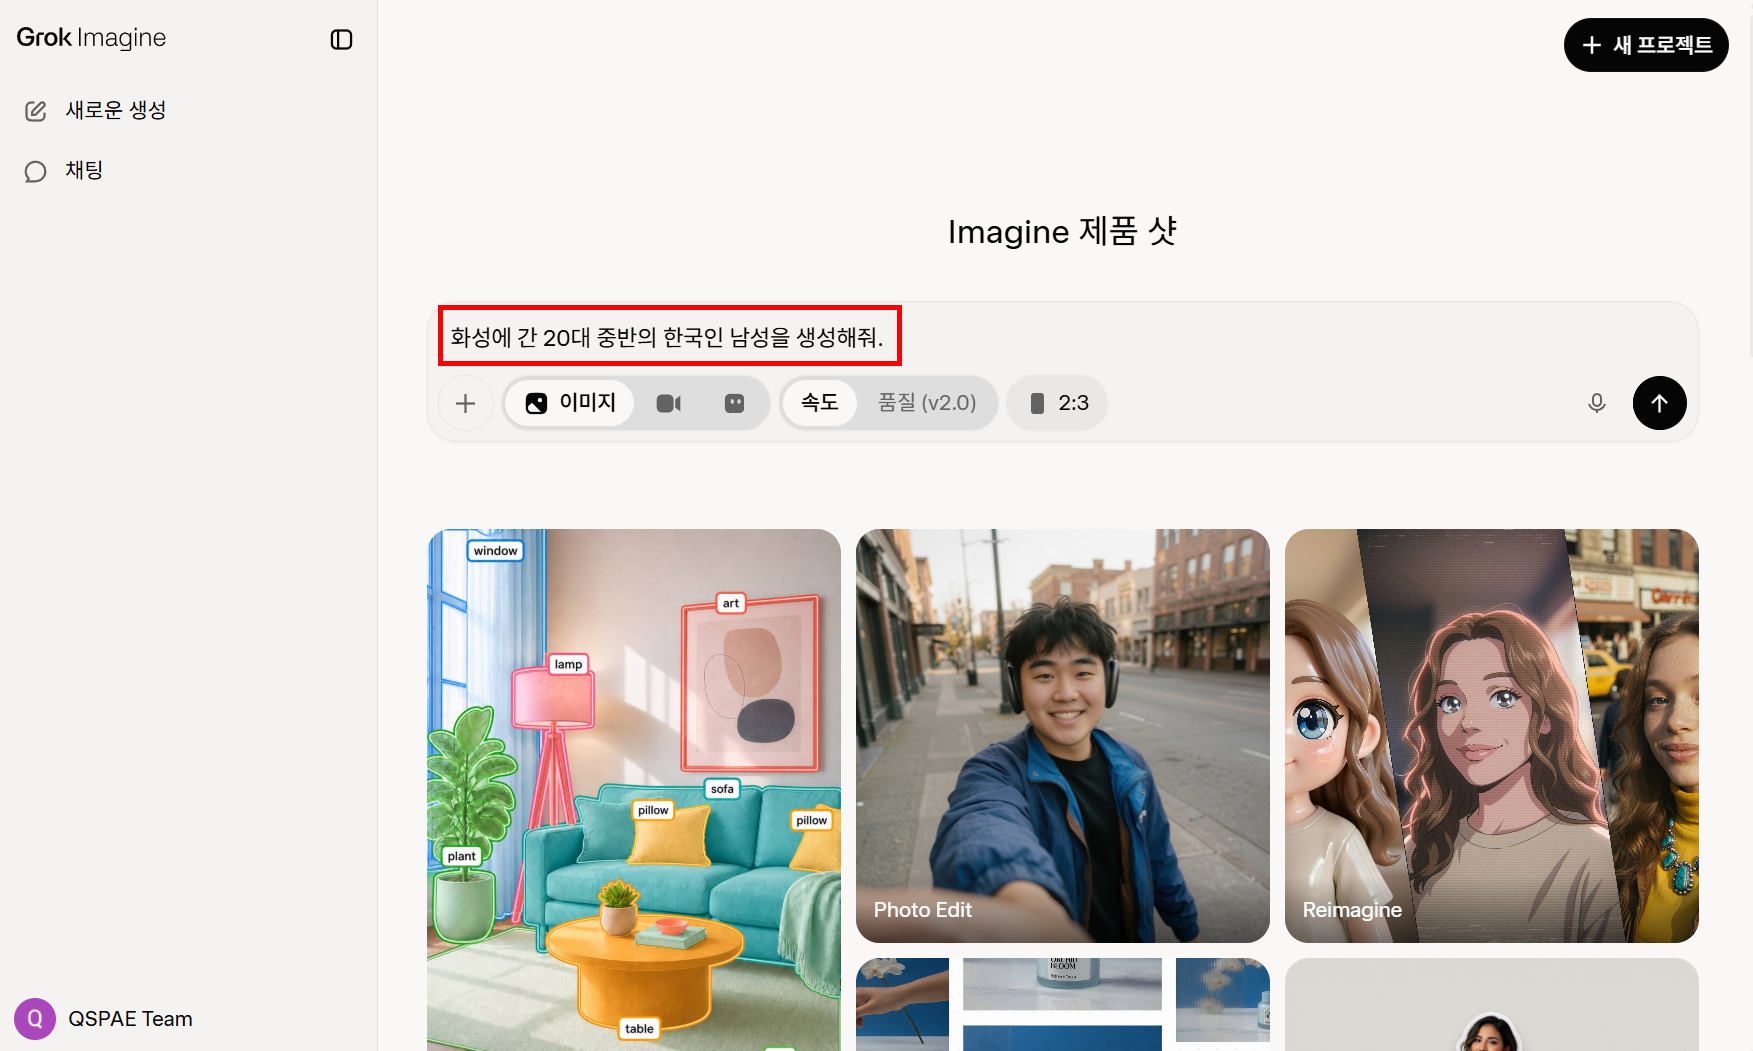The image size is (1753, 1051).
Task: Click the 새로운 생성 edit icon
Action: point(36,111)
